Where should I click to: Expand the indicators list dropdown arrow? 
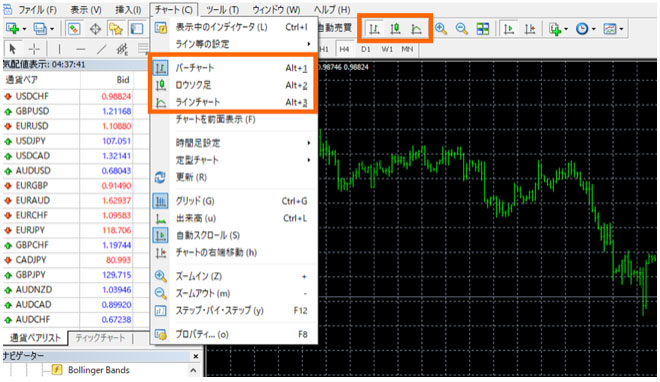(566, 29)
